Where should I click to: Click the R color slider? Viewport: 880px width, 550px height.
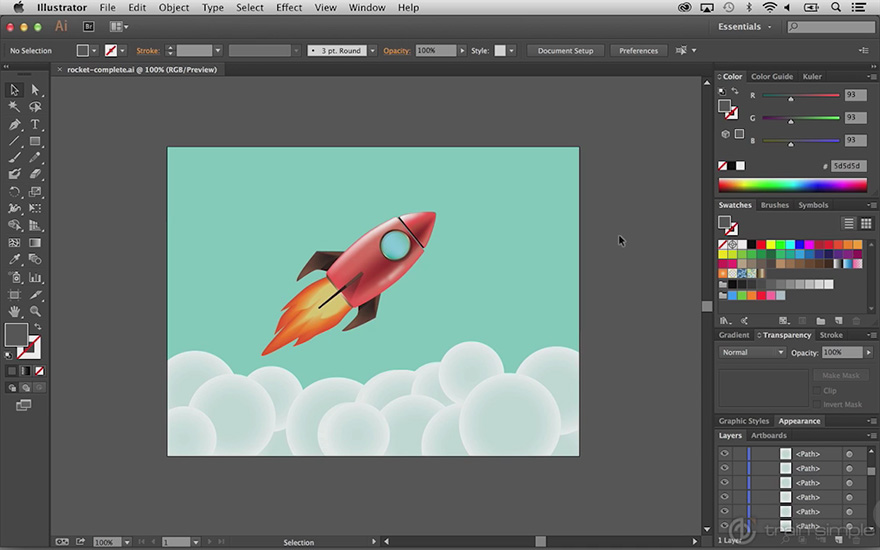[801, 95]
